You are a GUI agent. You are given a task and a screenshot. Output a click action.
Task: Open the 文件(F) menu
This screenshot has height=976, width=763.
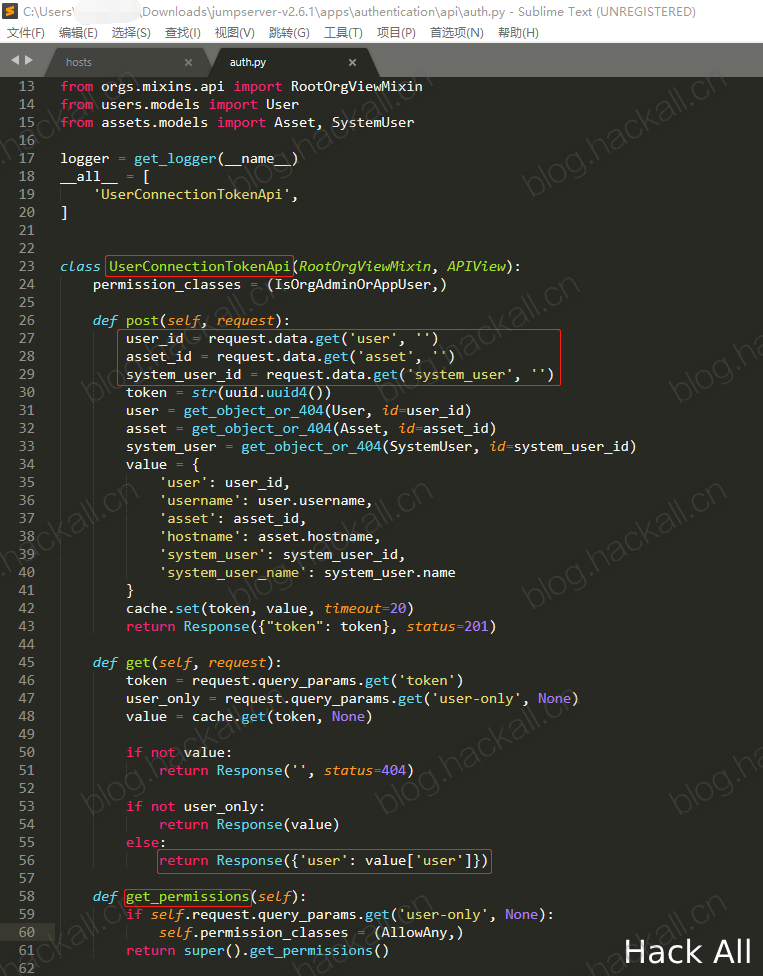click(x=26, y=32)
